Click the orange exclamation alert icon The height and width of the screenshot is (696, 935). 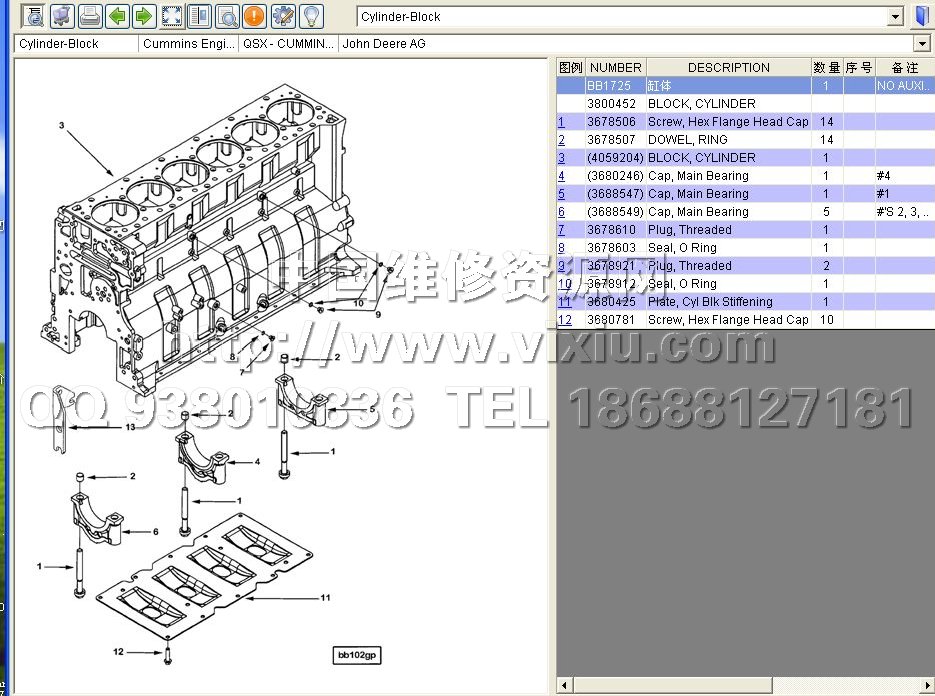click(255, 16)
